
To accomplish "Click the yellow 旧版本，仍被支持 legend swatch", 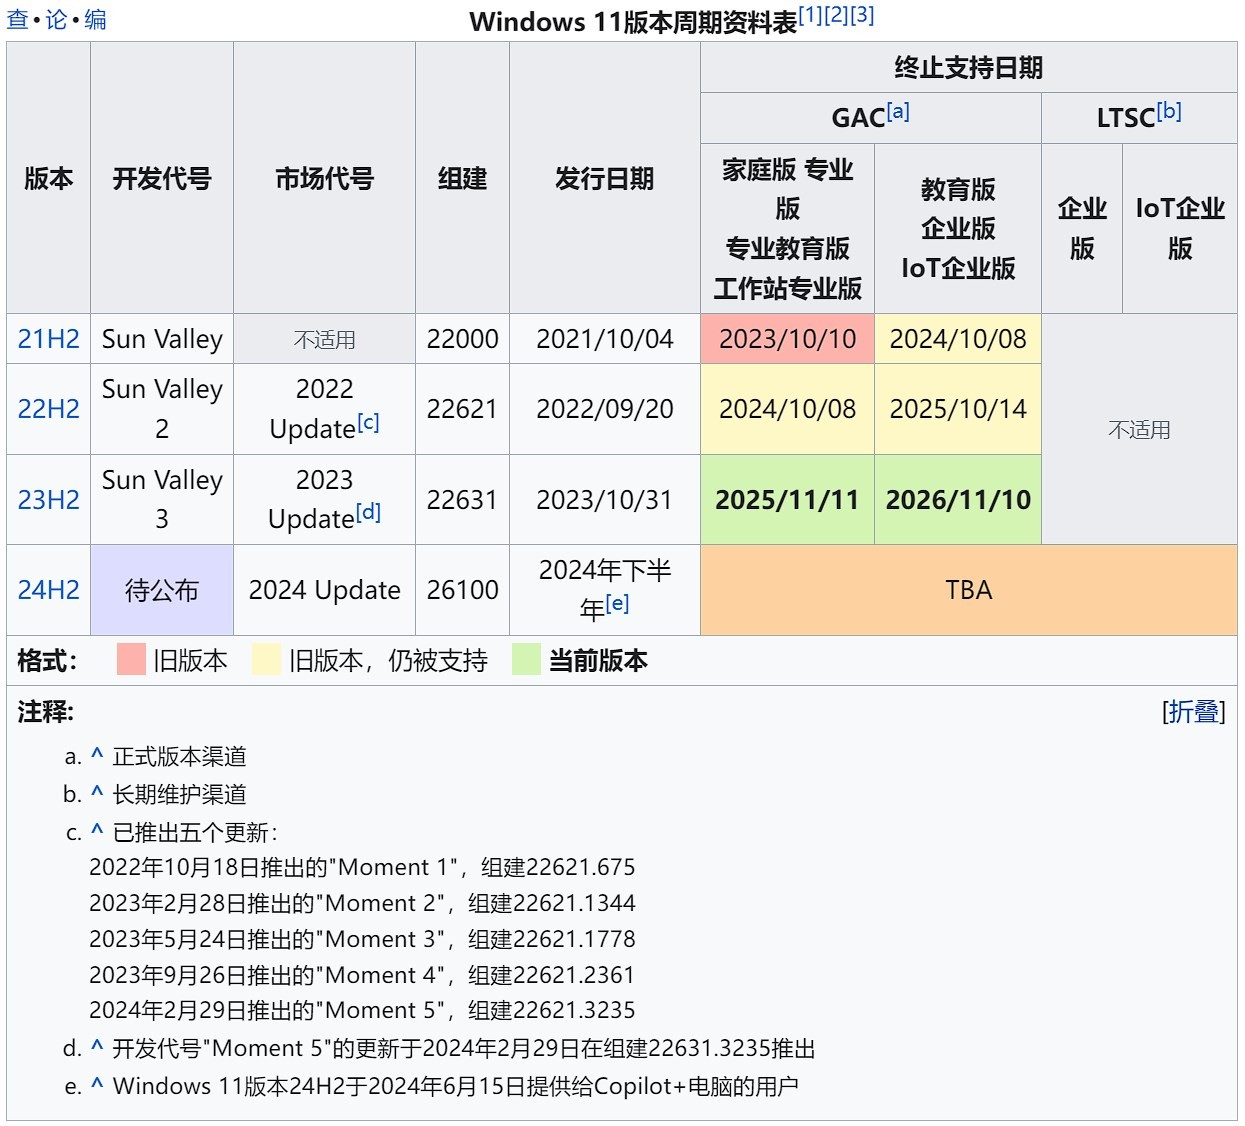I will pyautogui.click(x=267, y=660).
